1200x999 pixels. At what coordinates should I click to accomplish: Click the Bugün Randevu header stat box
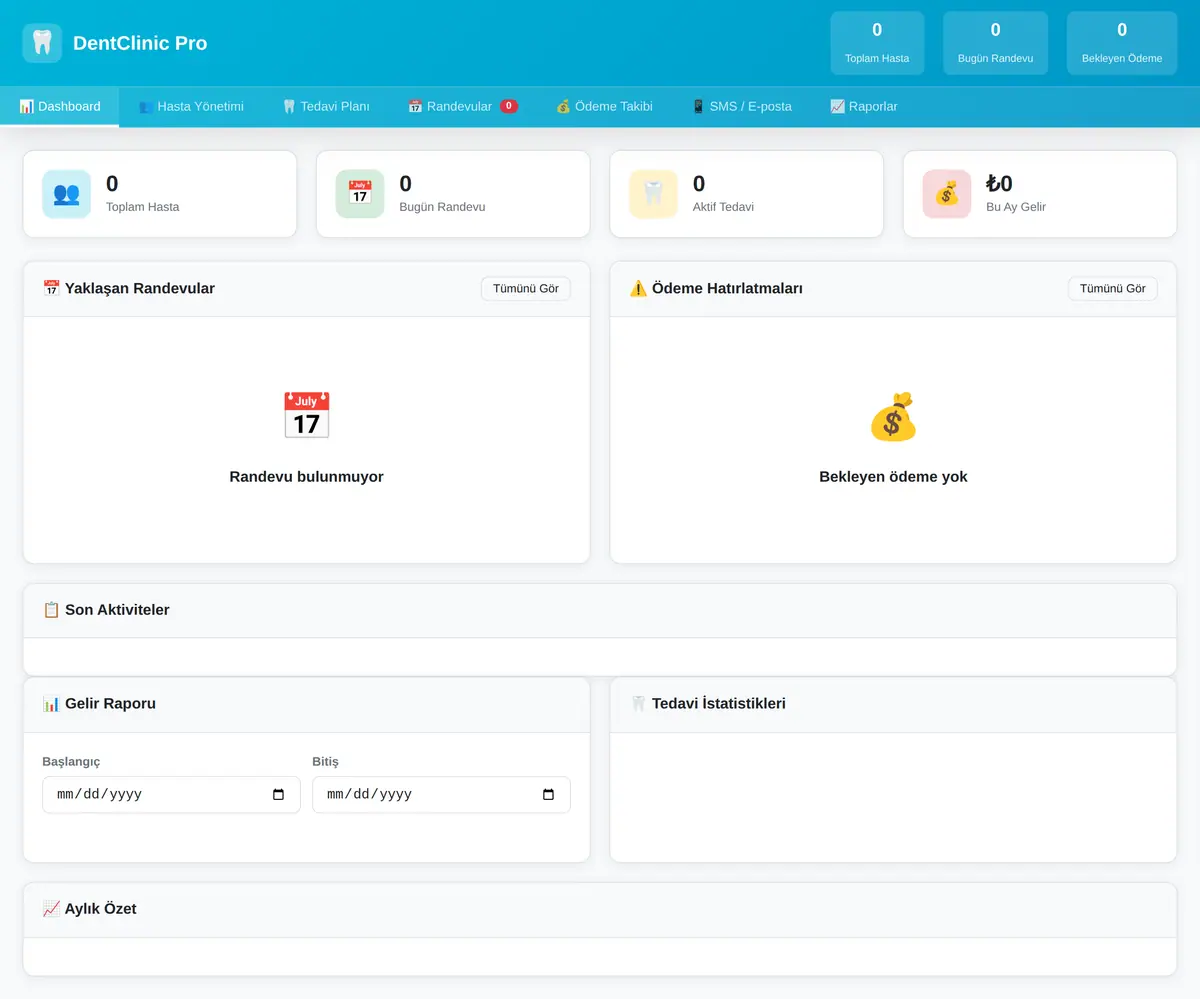pos(996,43)
